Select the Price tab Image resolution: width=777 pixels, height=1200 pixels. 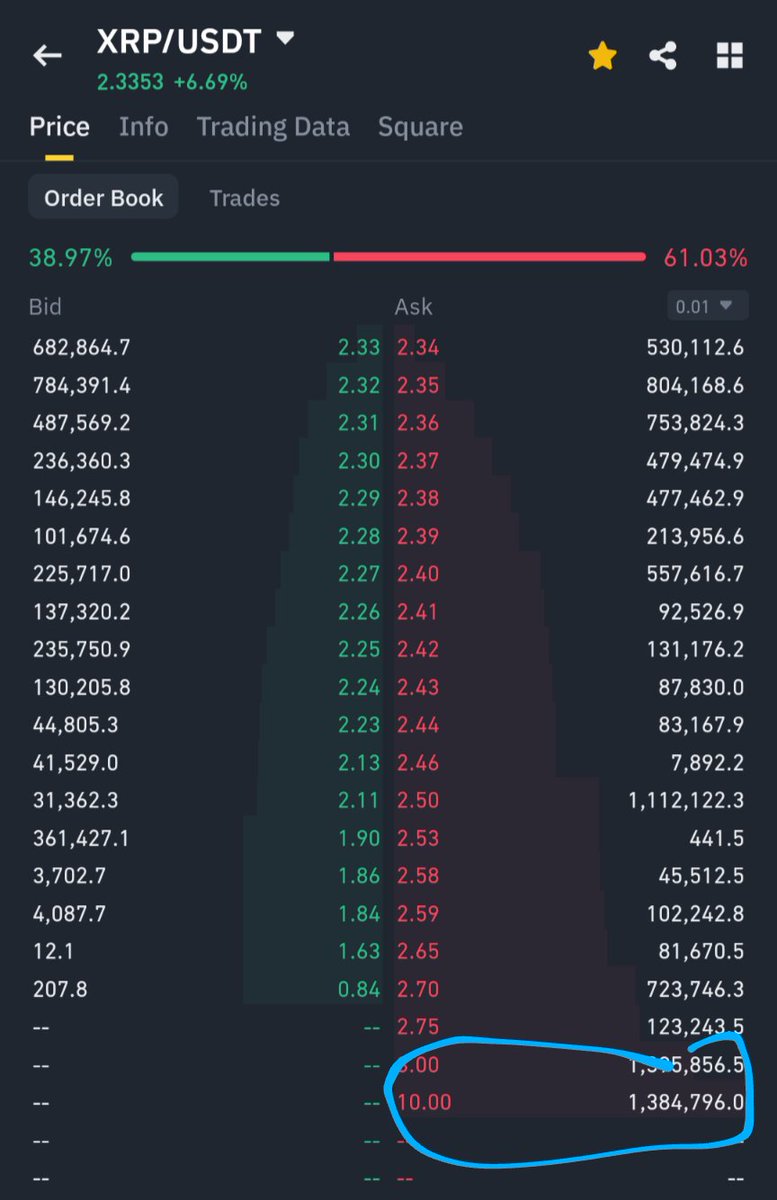pyautogui.click(x=59, y=127)
